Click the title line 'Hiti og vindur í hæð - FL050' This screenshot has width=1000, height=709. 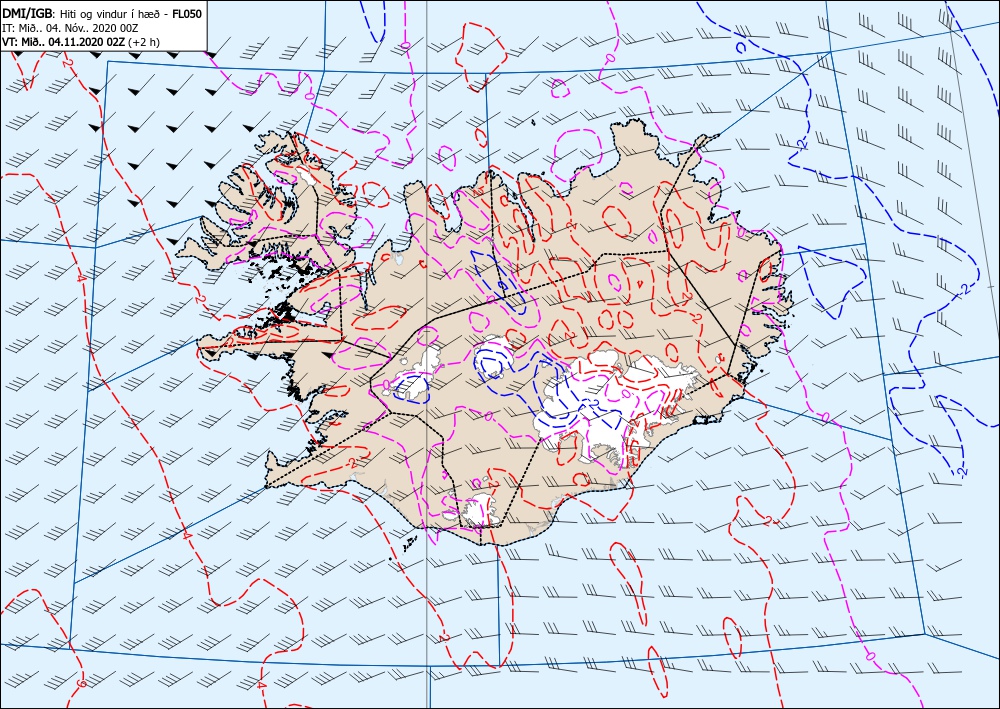tap(131, 13)
